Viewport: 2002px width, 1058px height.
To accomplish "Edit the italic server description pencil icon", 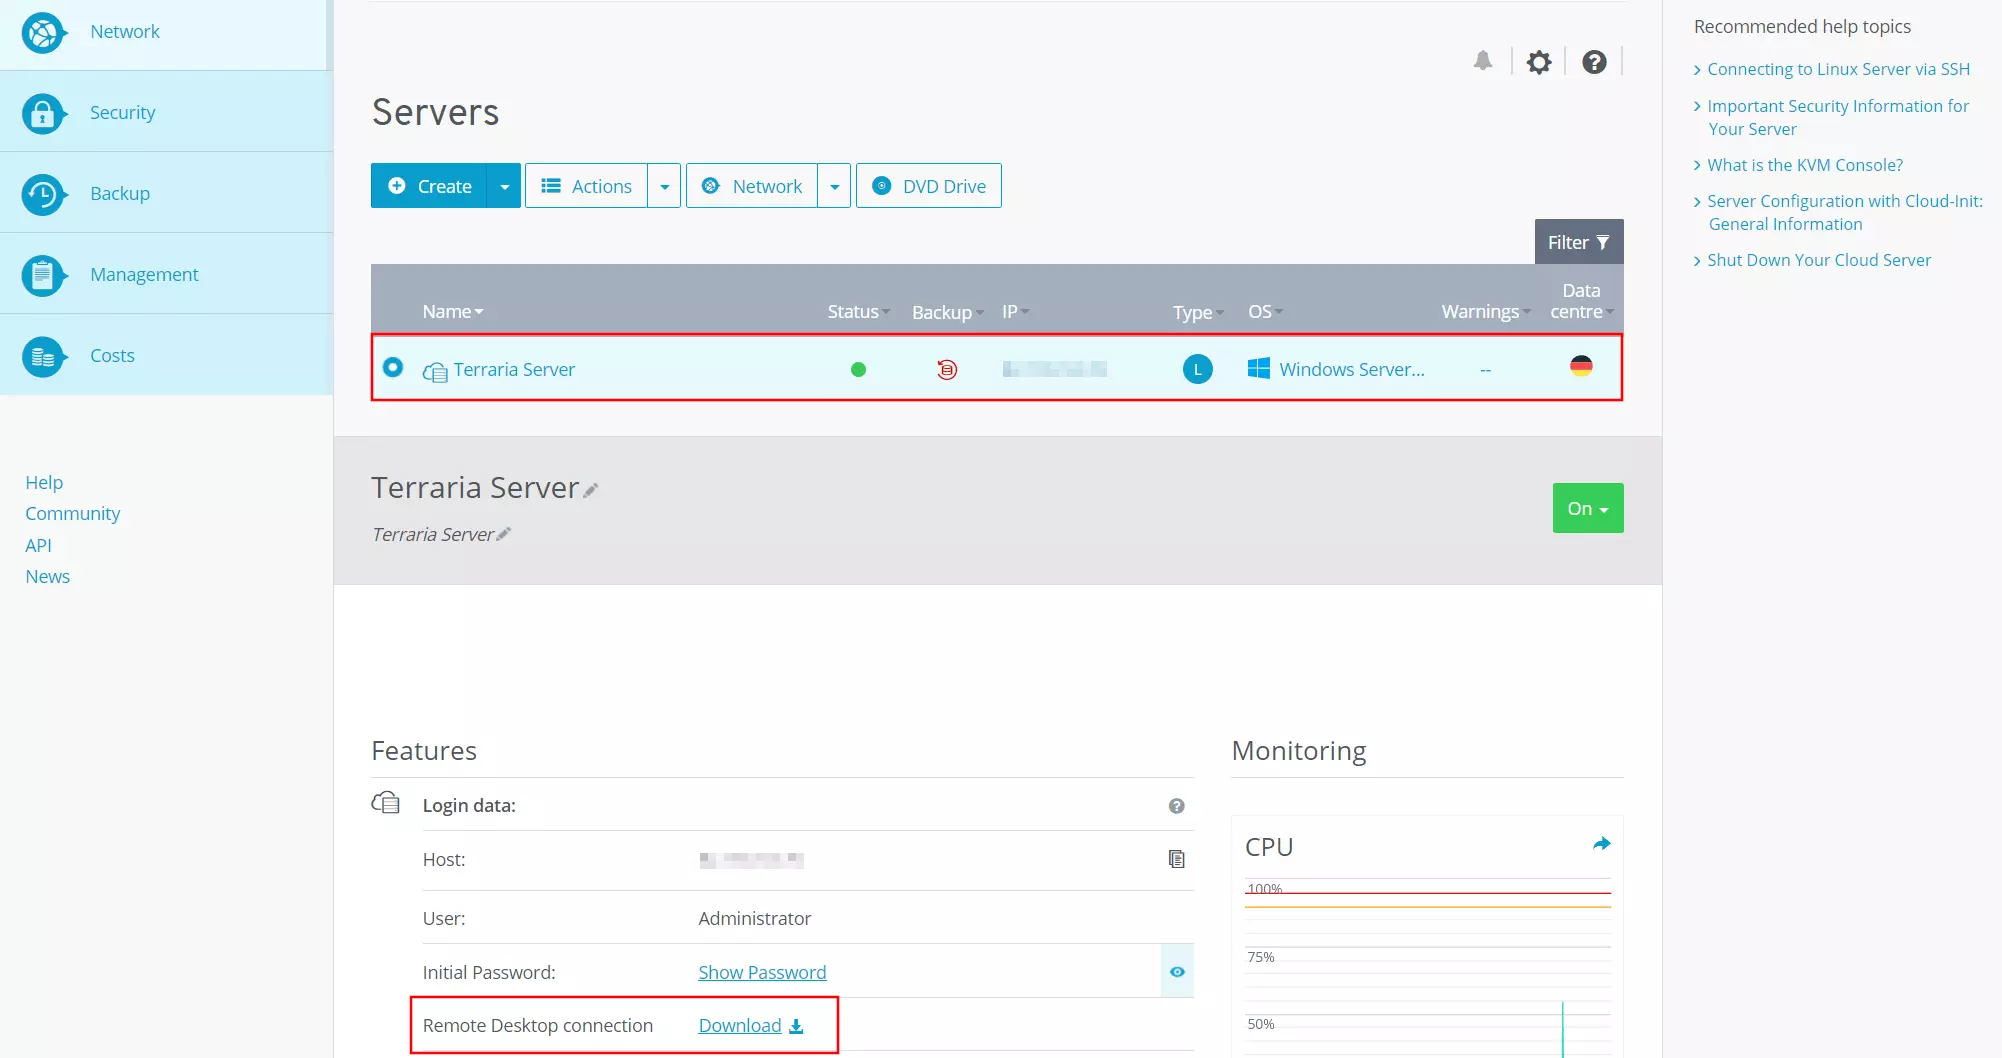I will point(504,534).
